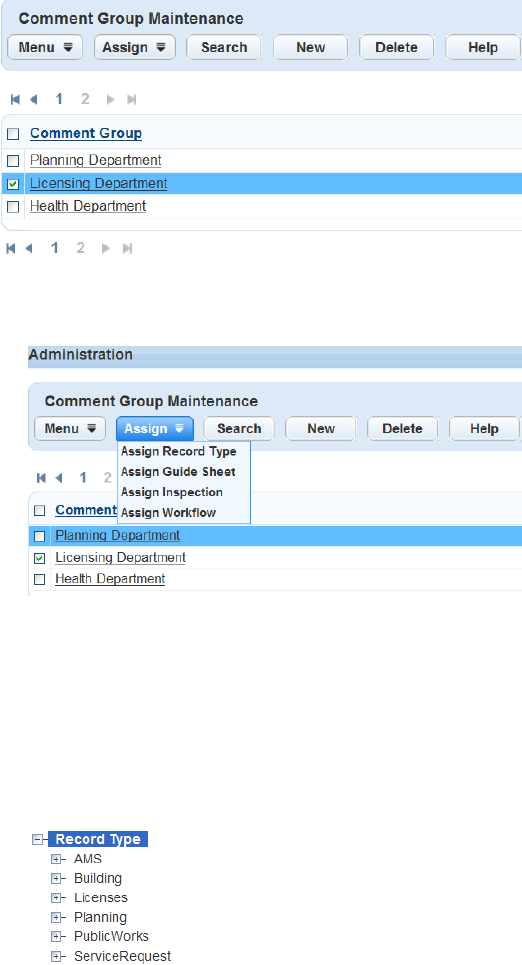This screenshot has width=522, height=965.
Task: Click last page icon below first table
Action: (127, 248)
